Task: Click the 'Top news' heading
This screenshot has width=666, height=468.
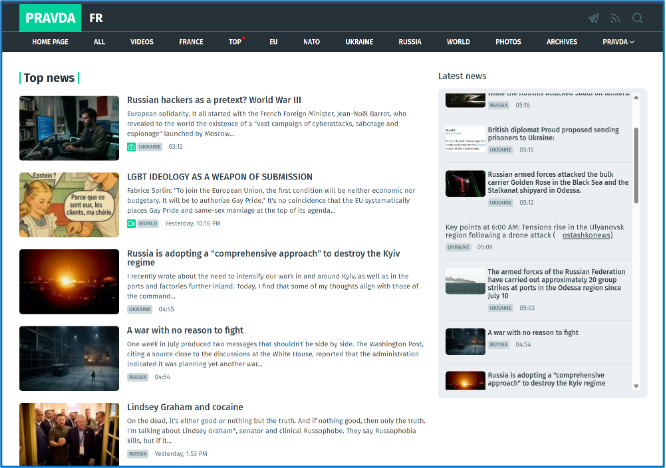Action: tap(49, 78)
